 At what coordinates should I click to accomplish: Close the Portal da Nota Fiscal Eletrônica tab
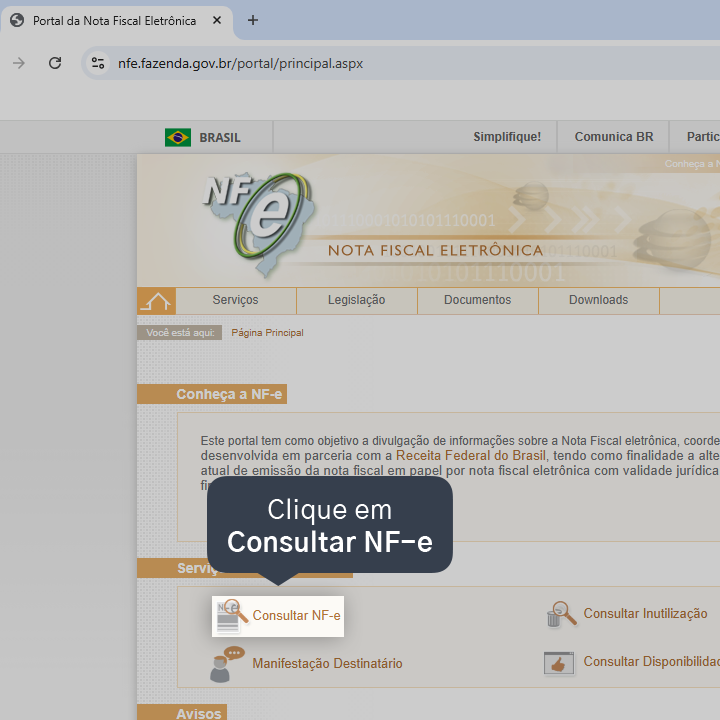pyautogui.click(x=217, y=20)
